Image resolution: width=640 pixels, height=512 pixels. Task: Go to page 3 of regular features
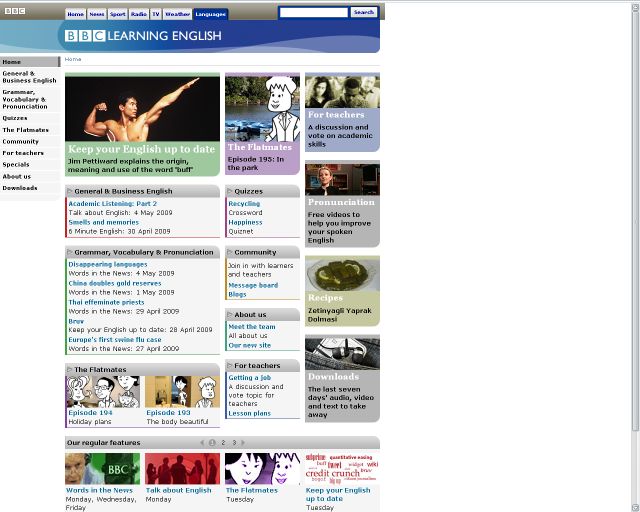coord(234,443)
